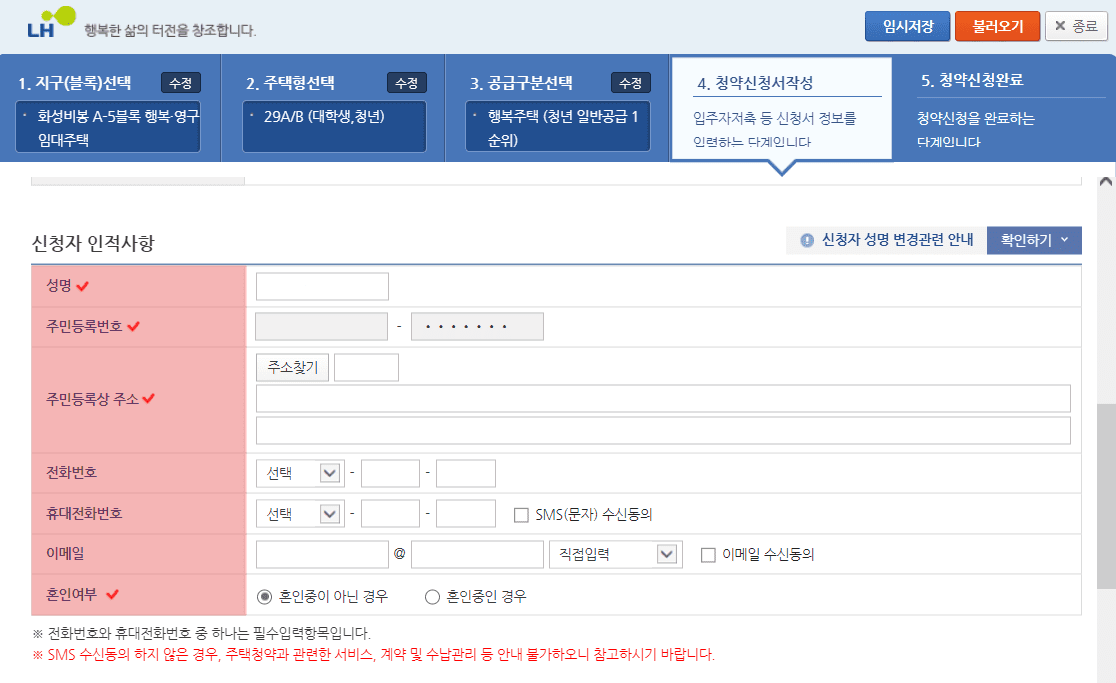Check the 이메일 수신동의 box
The image size is (1116, 683).
[x=708, y=555]
